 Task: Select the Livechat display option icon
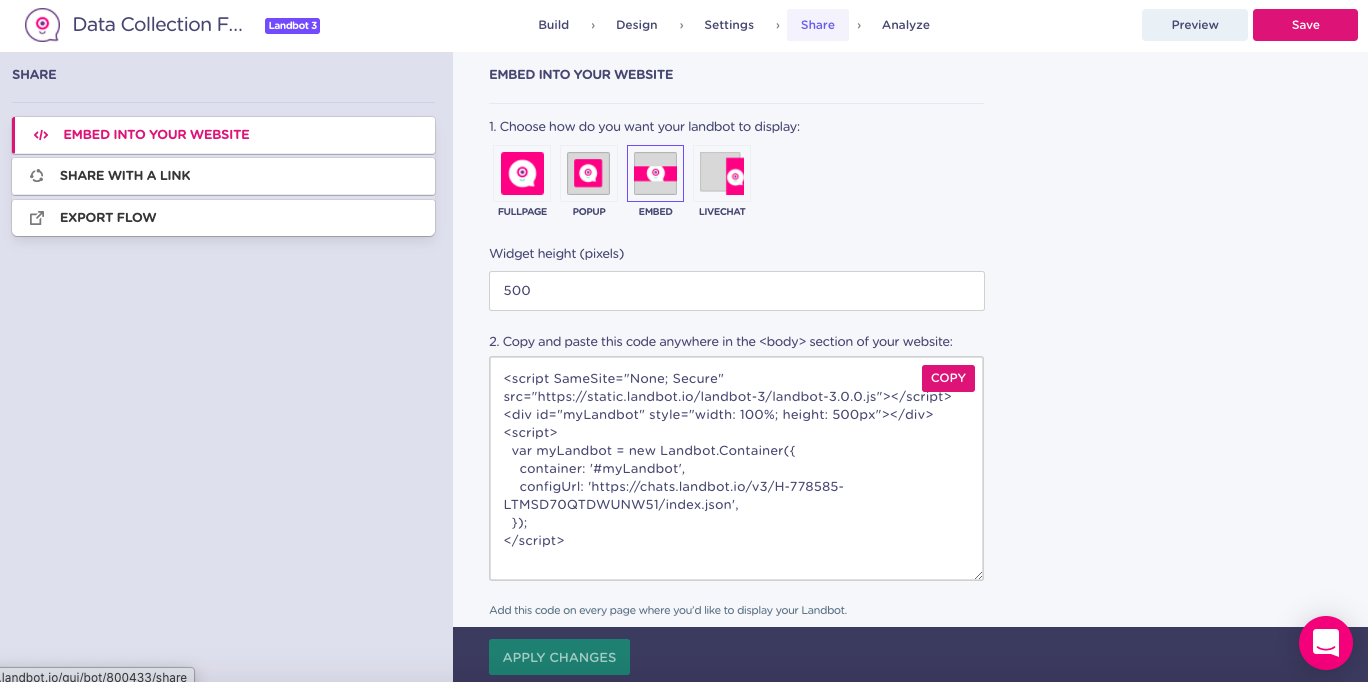coord(722,173)
